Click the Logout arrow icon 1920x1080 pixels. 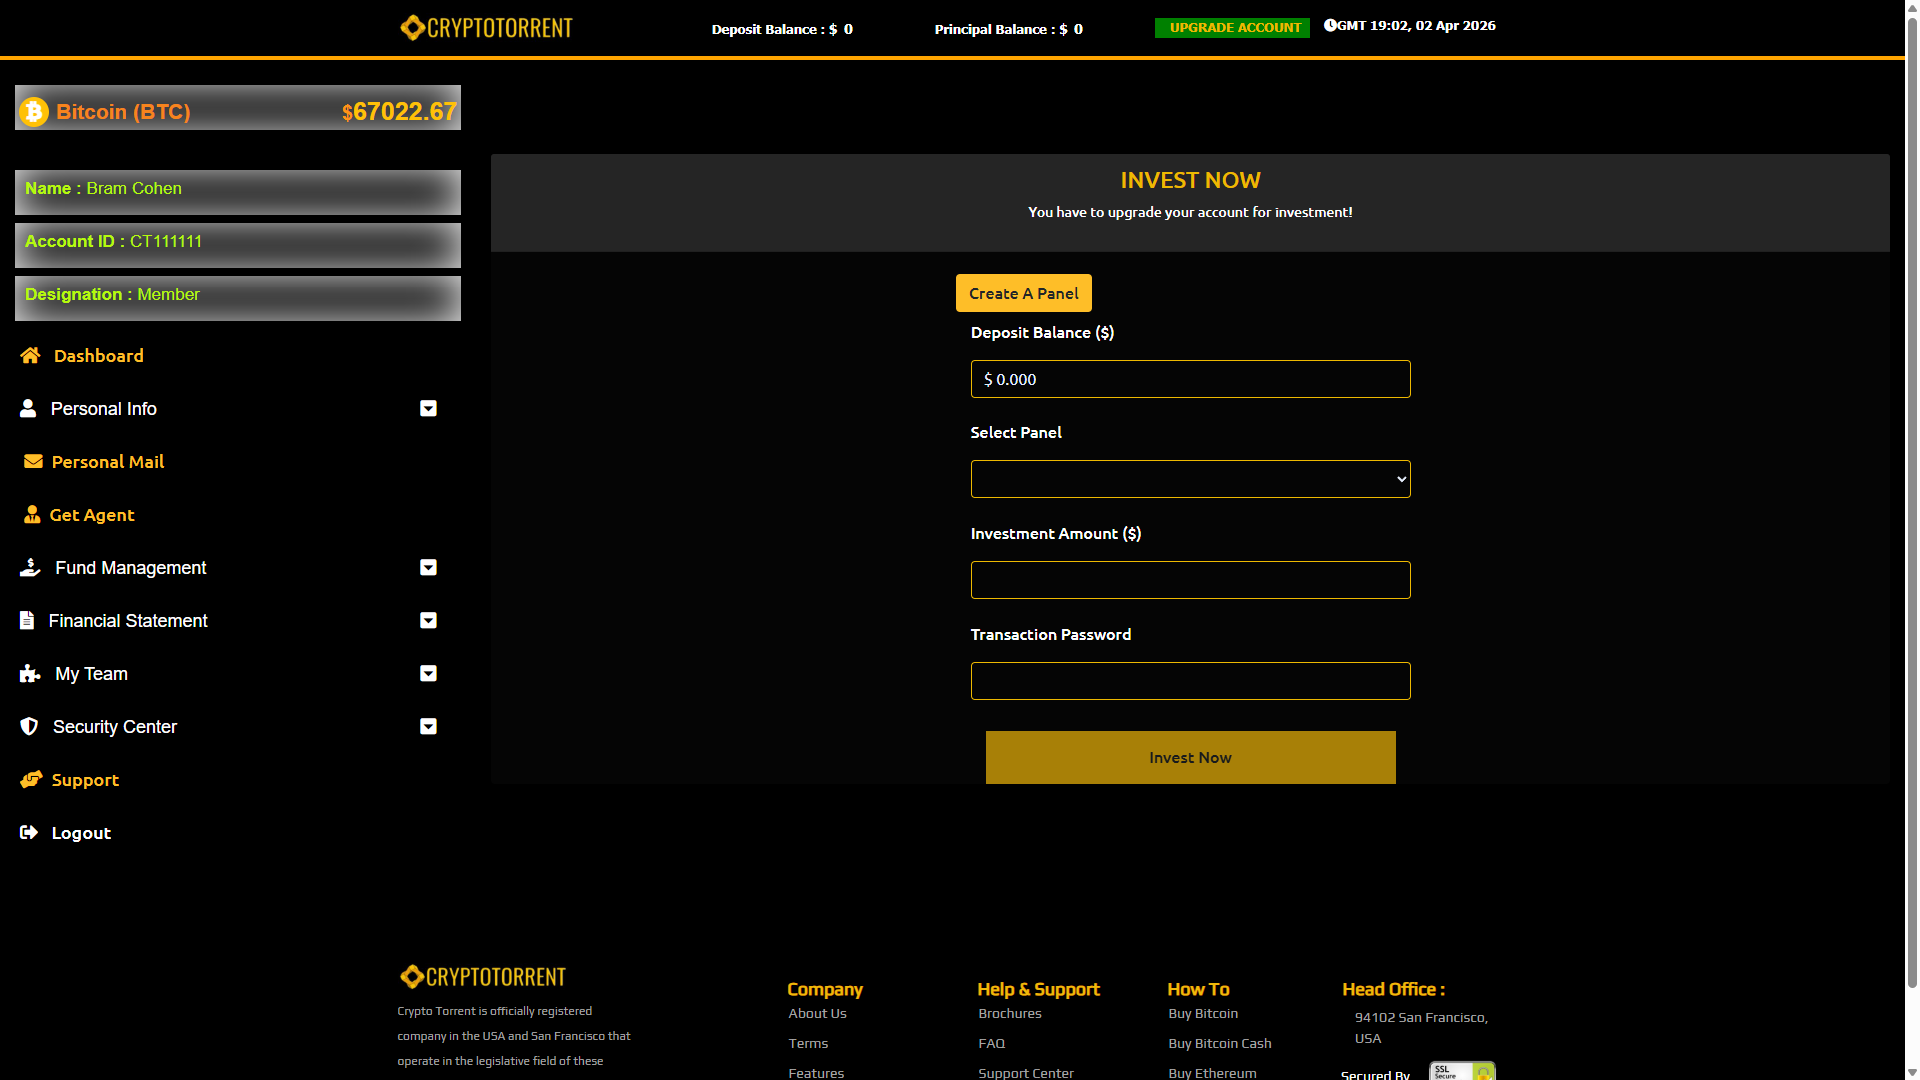[x=29, y=833]
